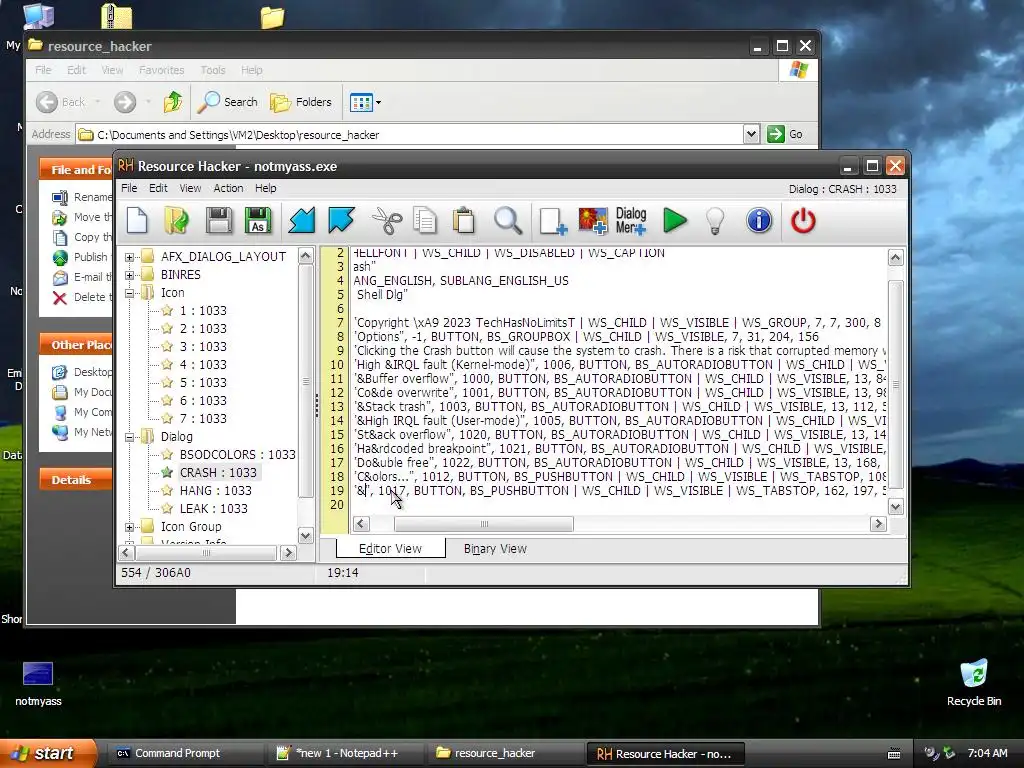Switch to resource_hacker folder taskbar button
1024x768 pixels.
[505, 753]
